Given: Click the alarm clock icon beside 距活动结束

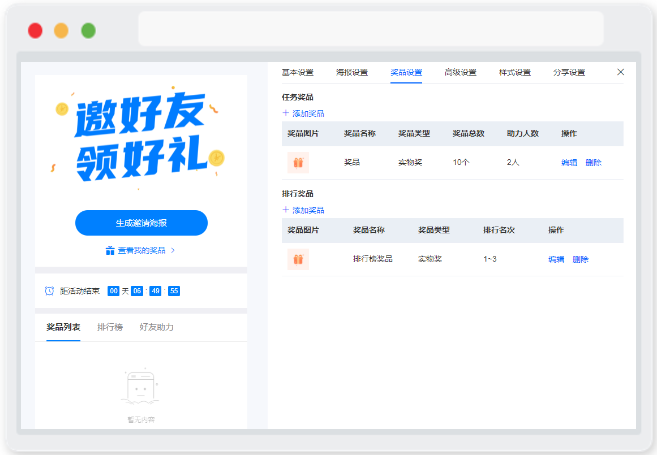Looking at the screenshot, I should pyautogui.click(x=49, y=291).
